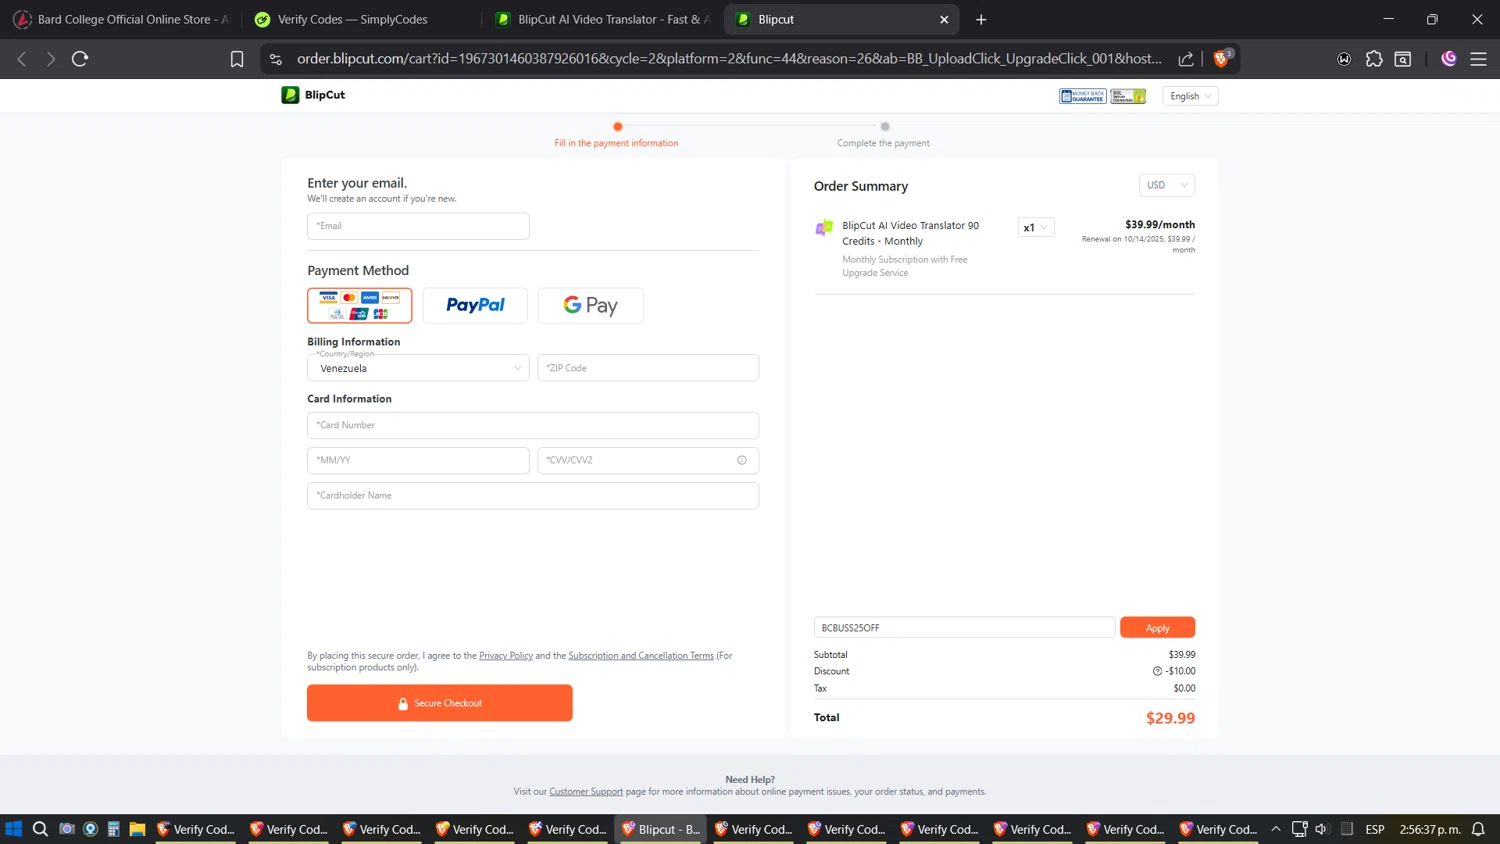Open Brave Shields lion icon in address bar
The image size is (1500, 844).
click(x=1221, y=58)
